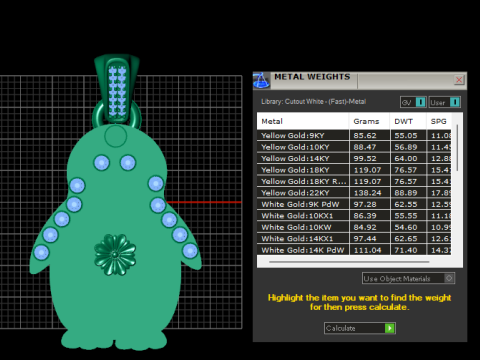Click the Calculate button
Image resolution: width=480 pixels, height=360 pixels.
pos(360,328)
